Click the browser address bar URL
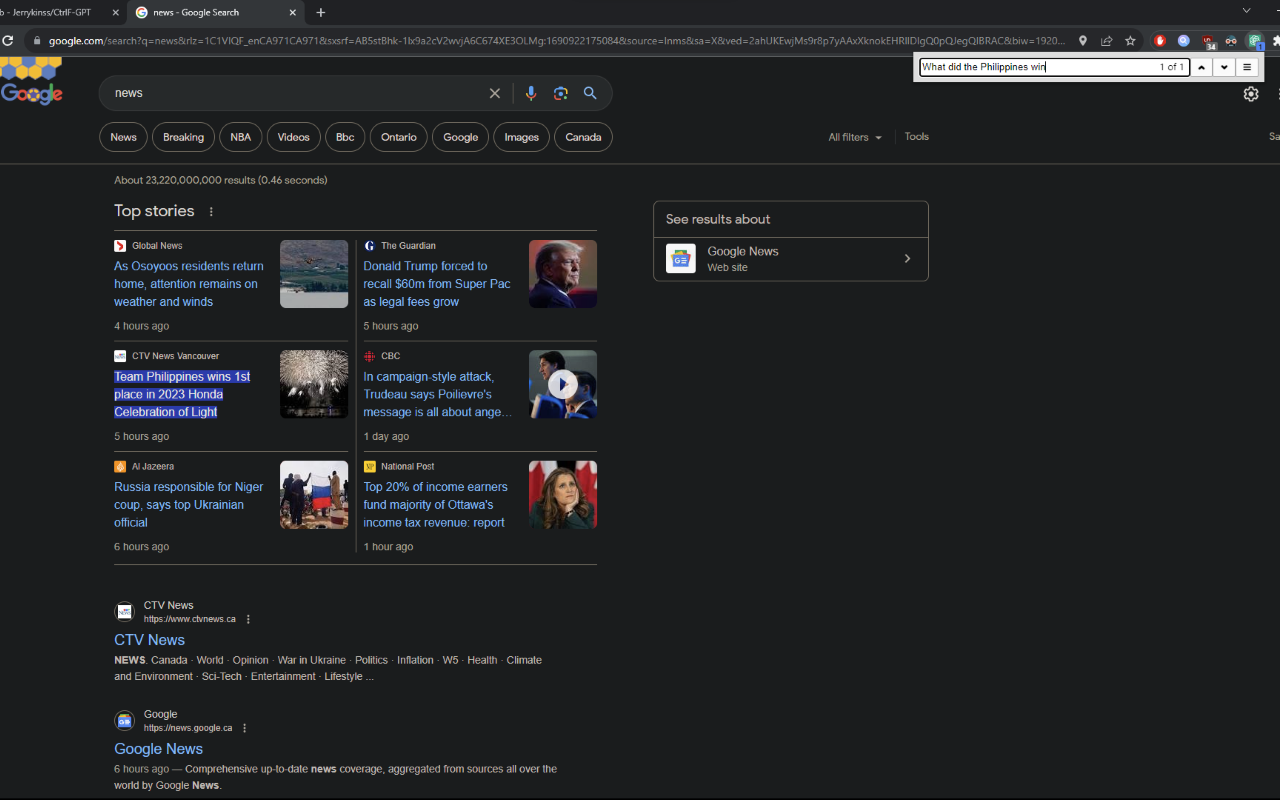Viewport: 1280px width, 800px height. coord(556,41)
